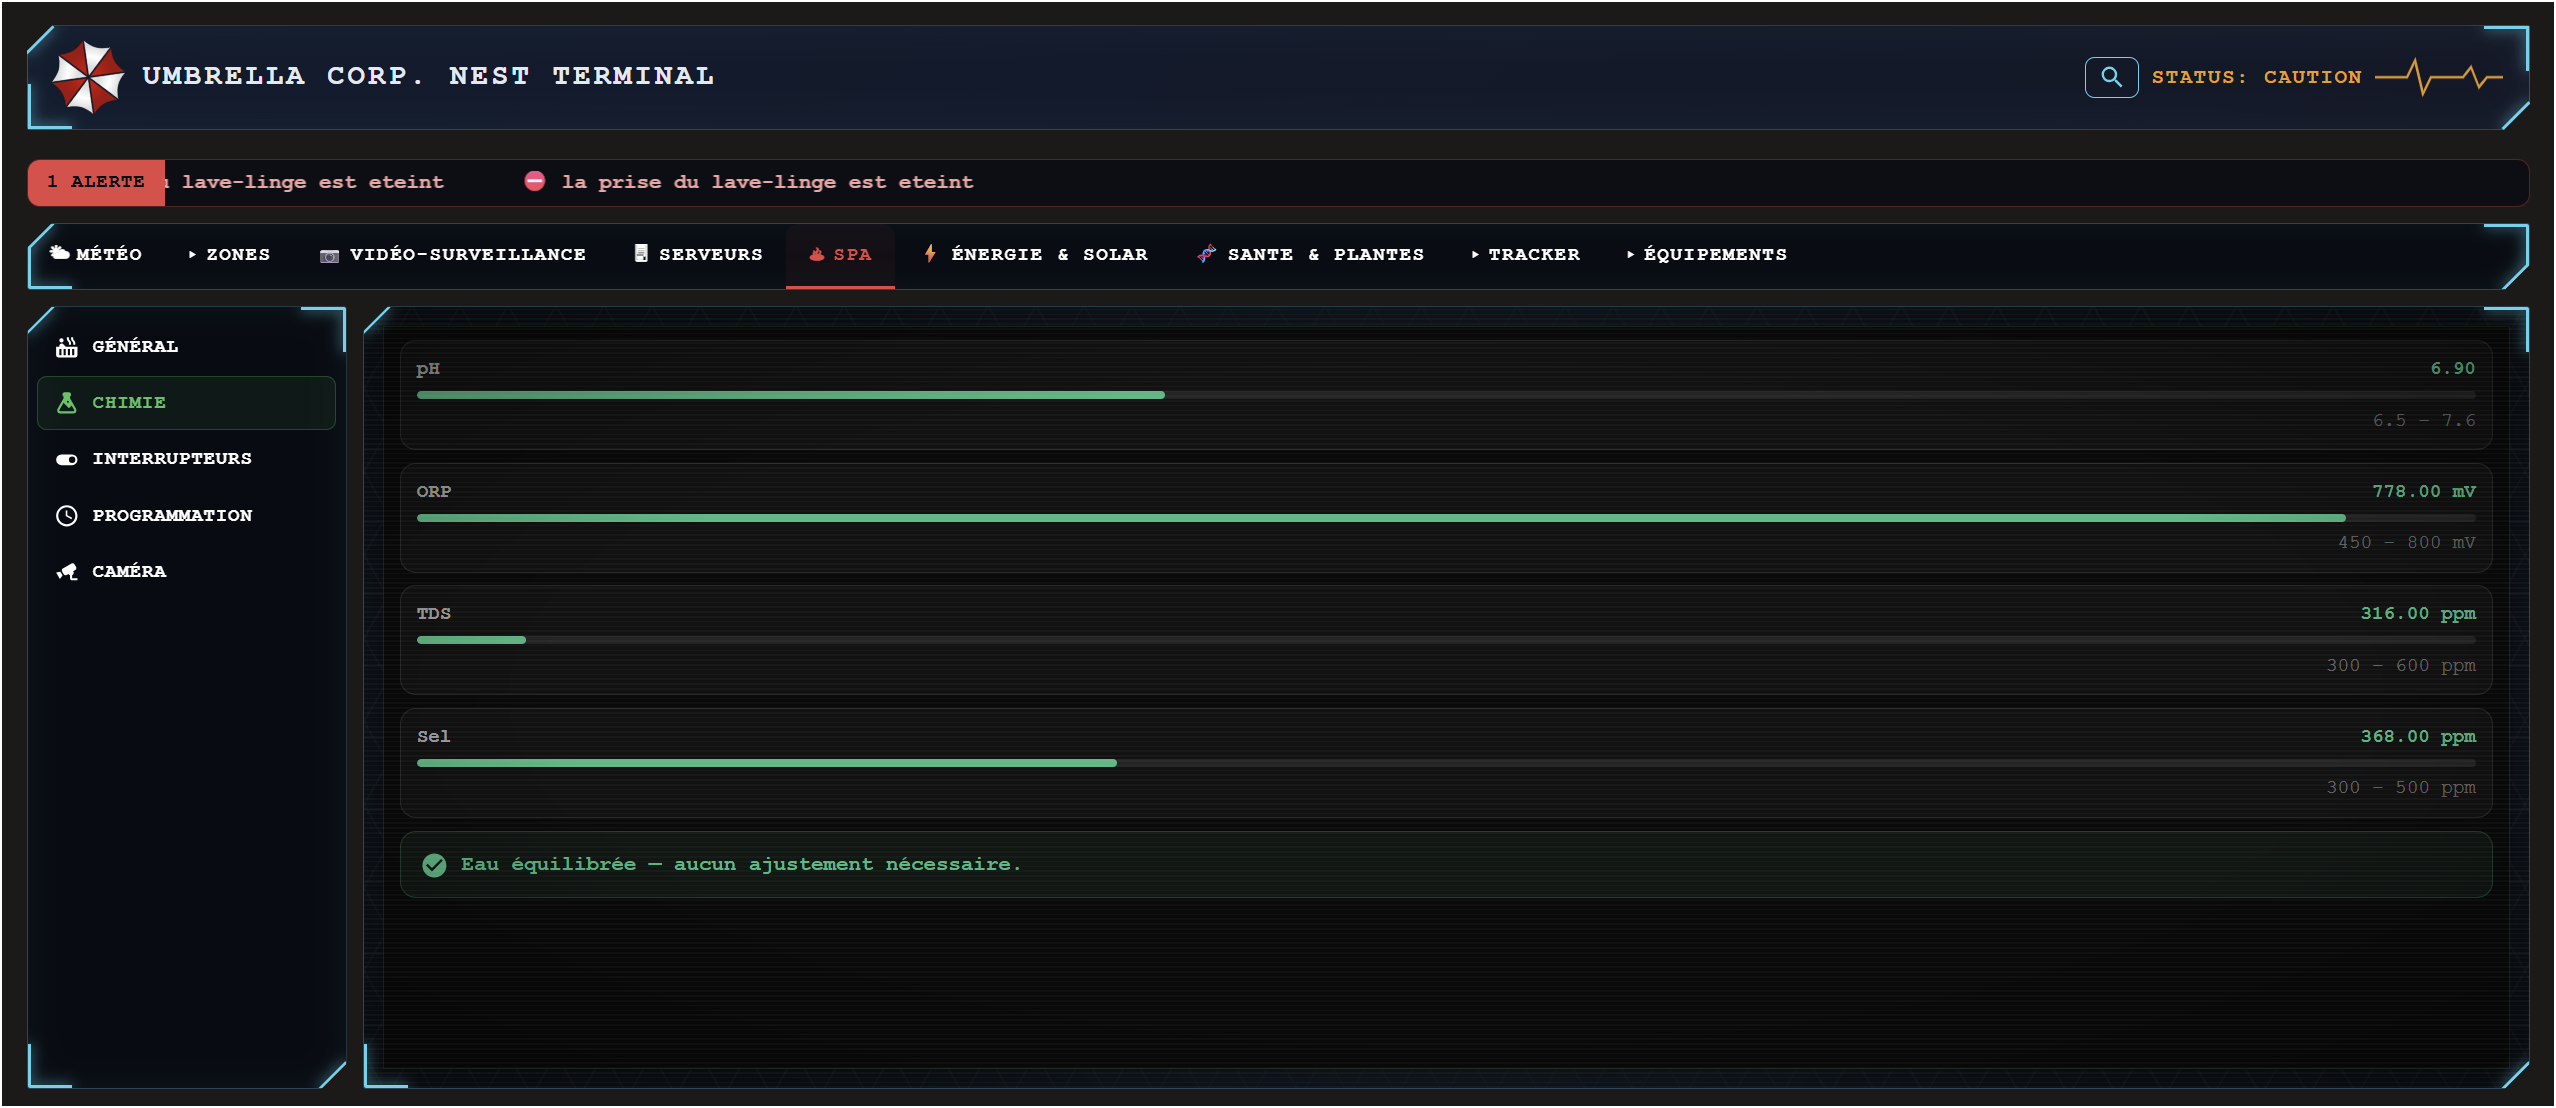Click the clock icon beside Programmation
The width and height of the screenshot is (2556, 1108).
click(x=67, y=515)
